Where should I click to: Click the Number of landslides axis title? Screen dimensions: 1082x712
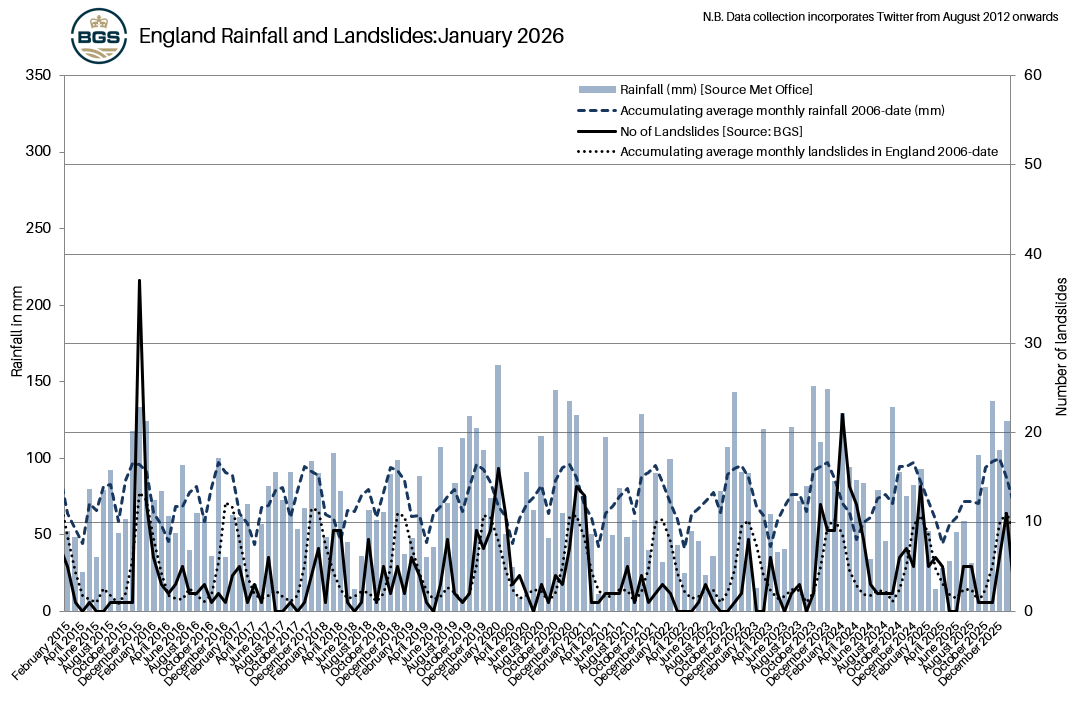(1063, 343)
